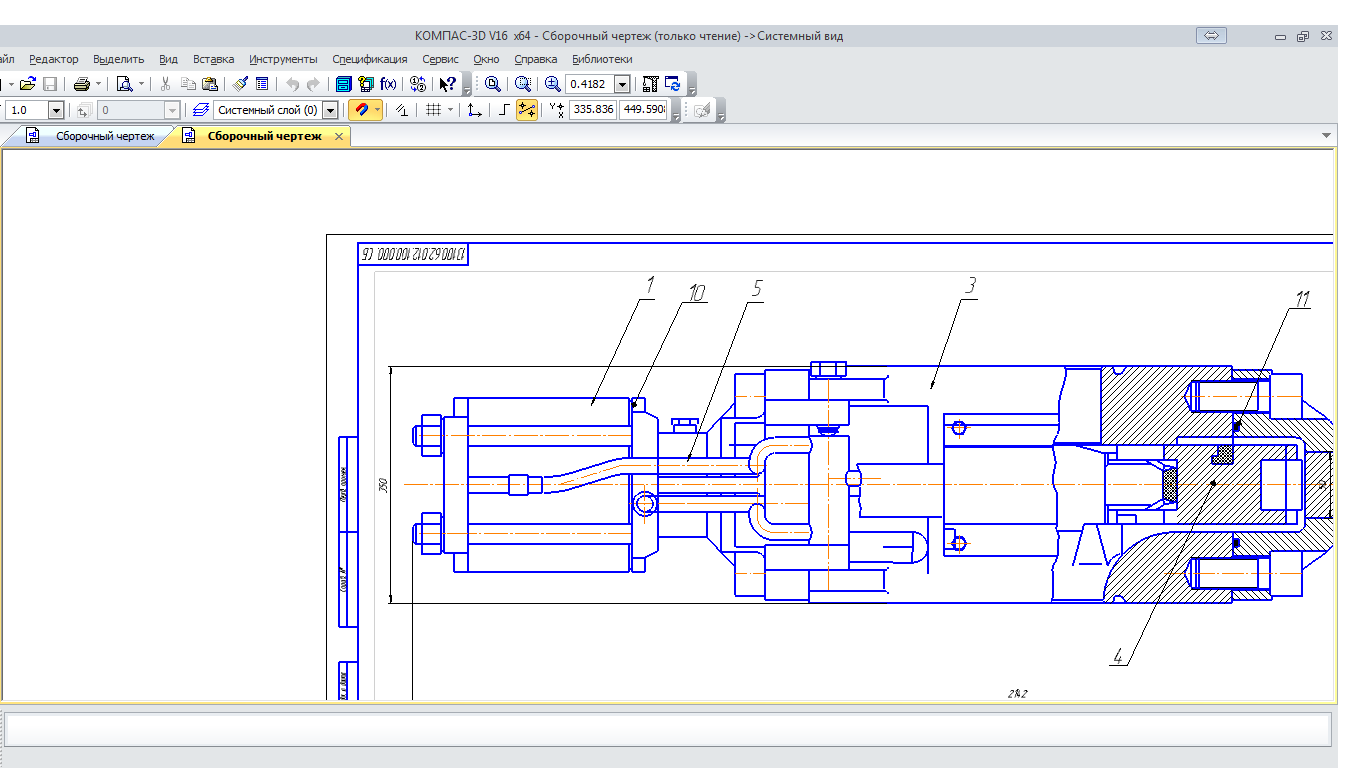This screenshot has height=768, width=1366.
Task: Click the Rebuild crane icon
Action: tap(650, 84)
